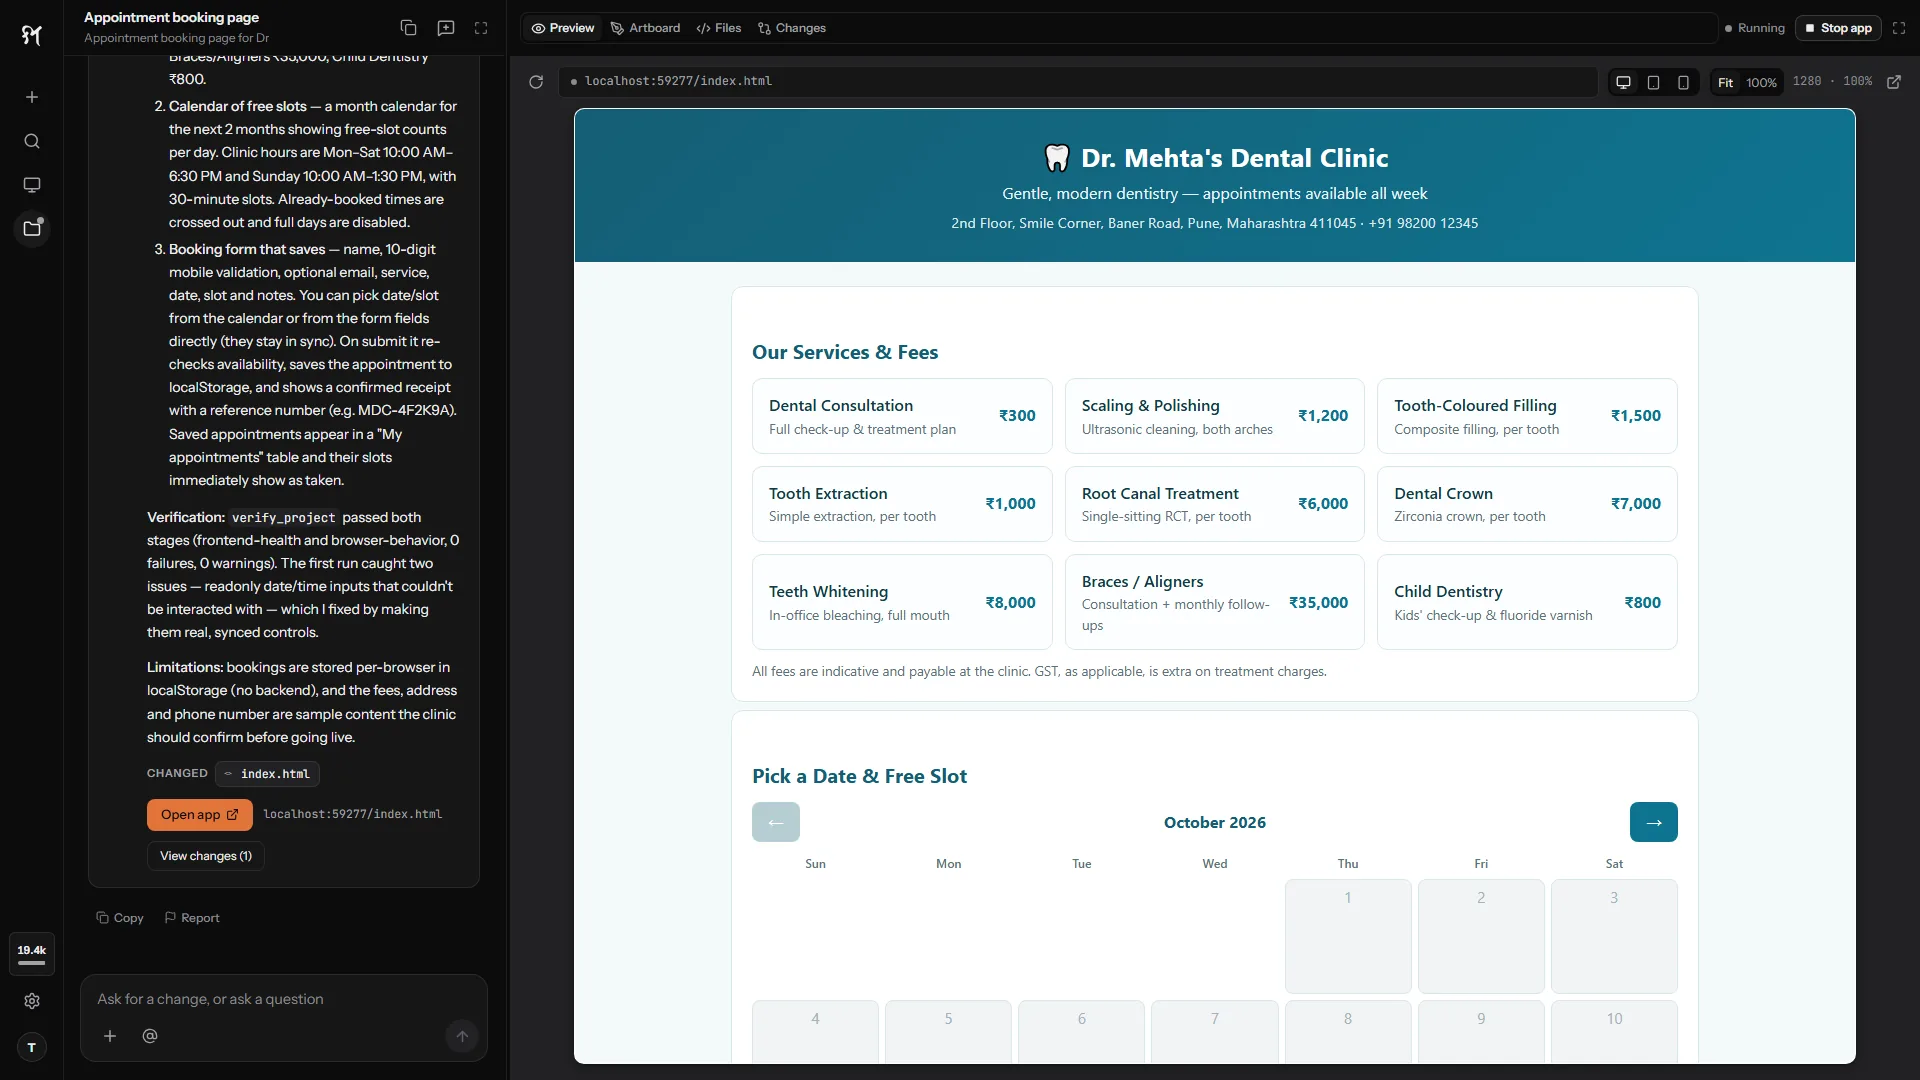Click the localhost:59277/index.html link in chat

(x=352, y=815)
